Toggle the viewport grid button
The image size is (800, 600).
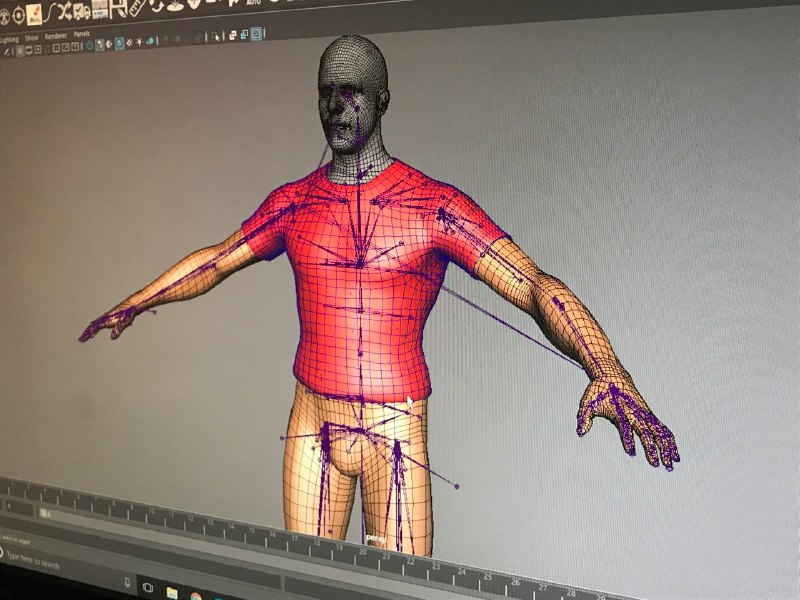[x=20, y=51]
